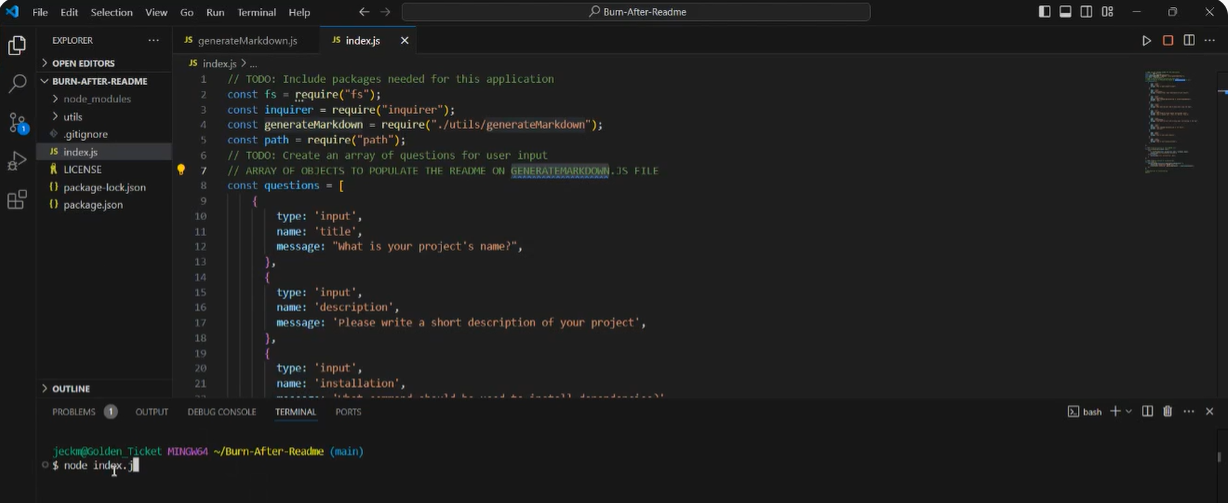Open the Terminal menu
This screenshot has width=1230, height=503.
(x=257, y=12)
